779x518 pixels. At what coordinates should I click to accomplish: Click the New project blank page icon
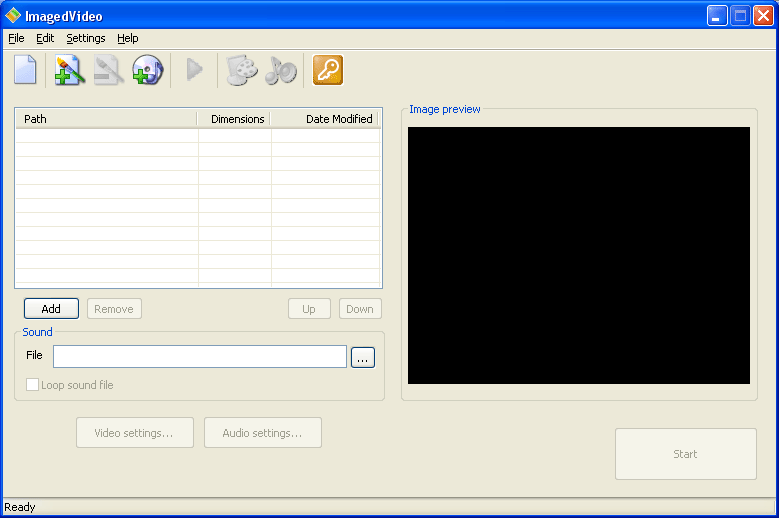(x=25, y=70)
